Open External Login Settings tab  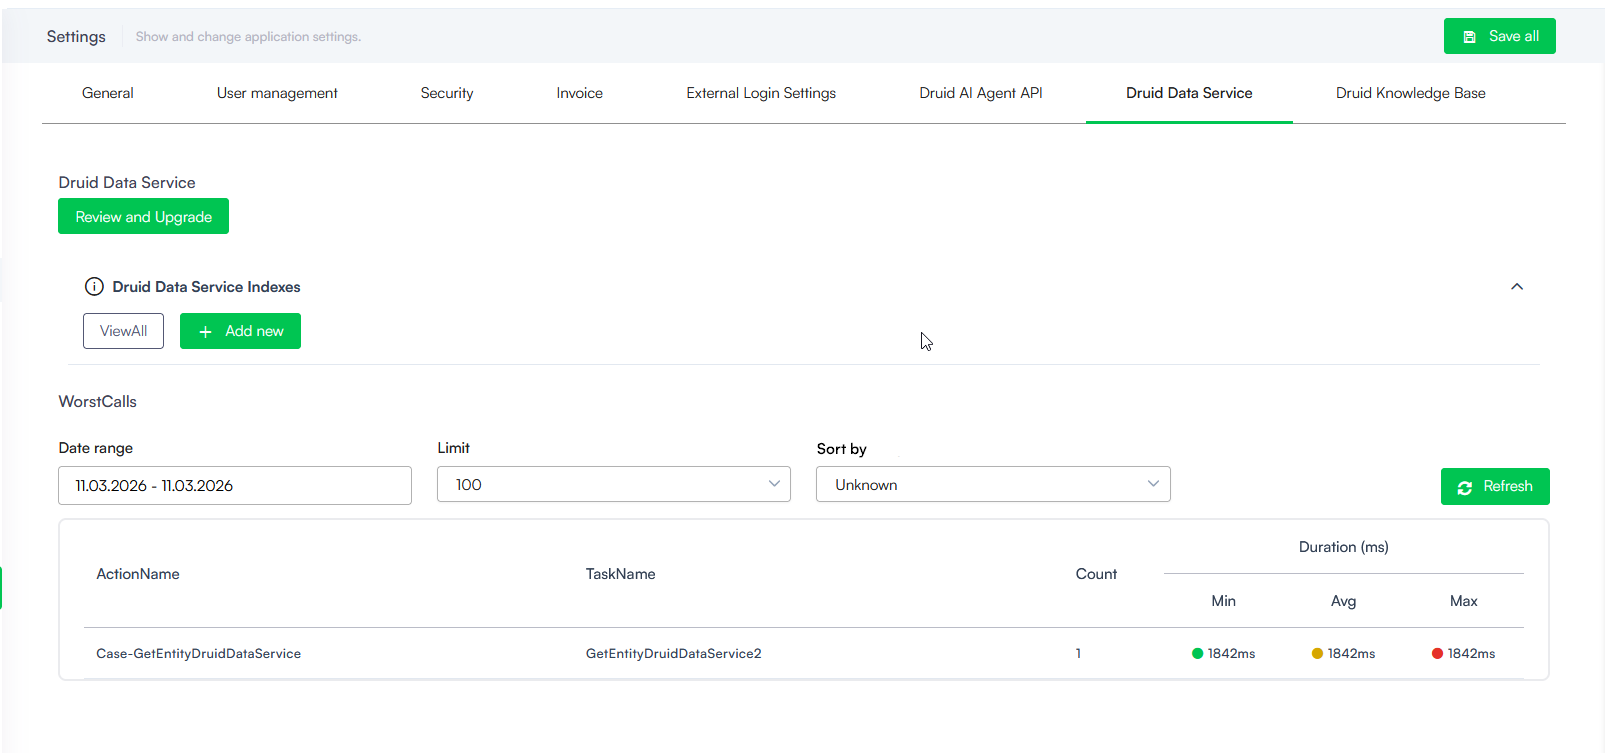click(761, 93)
